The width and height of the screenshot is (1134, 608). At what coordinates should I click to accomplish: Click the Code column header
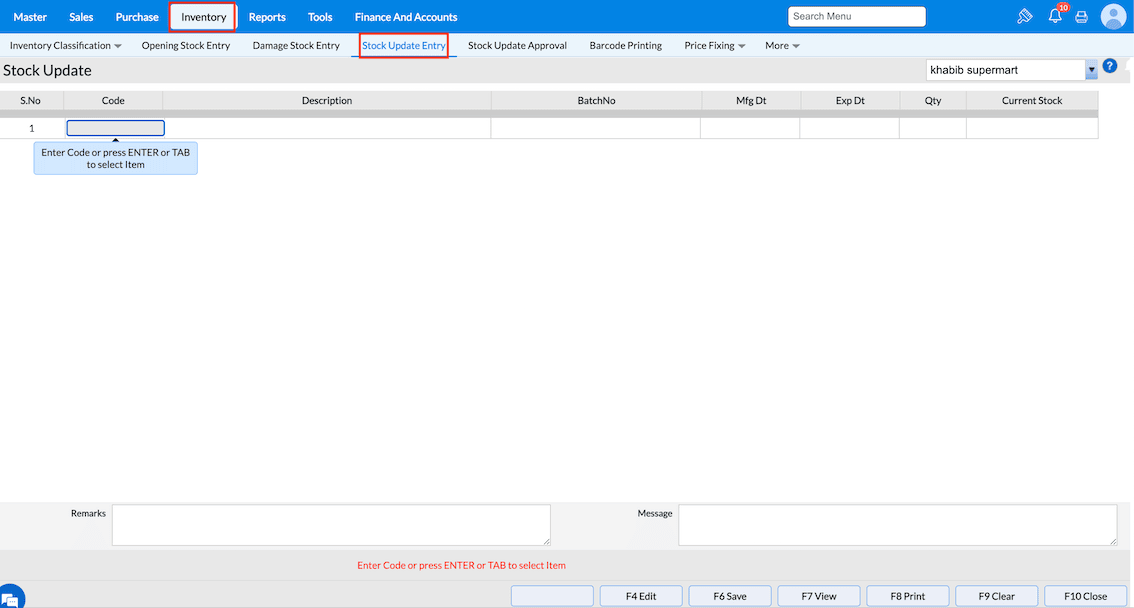[x=113, y=100]
